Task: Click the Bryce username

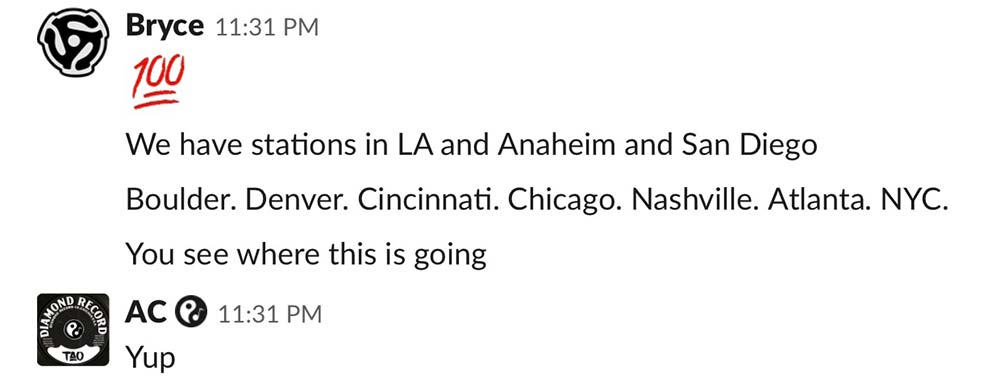Action: click(x=165, y=26)
